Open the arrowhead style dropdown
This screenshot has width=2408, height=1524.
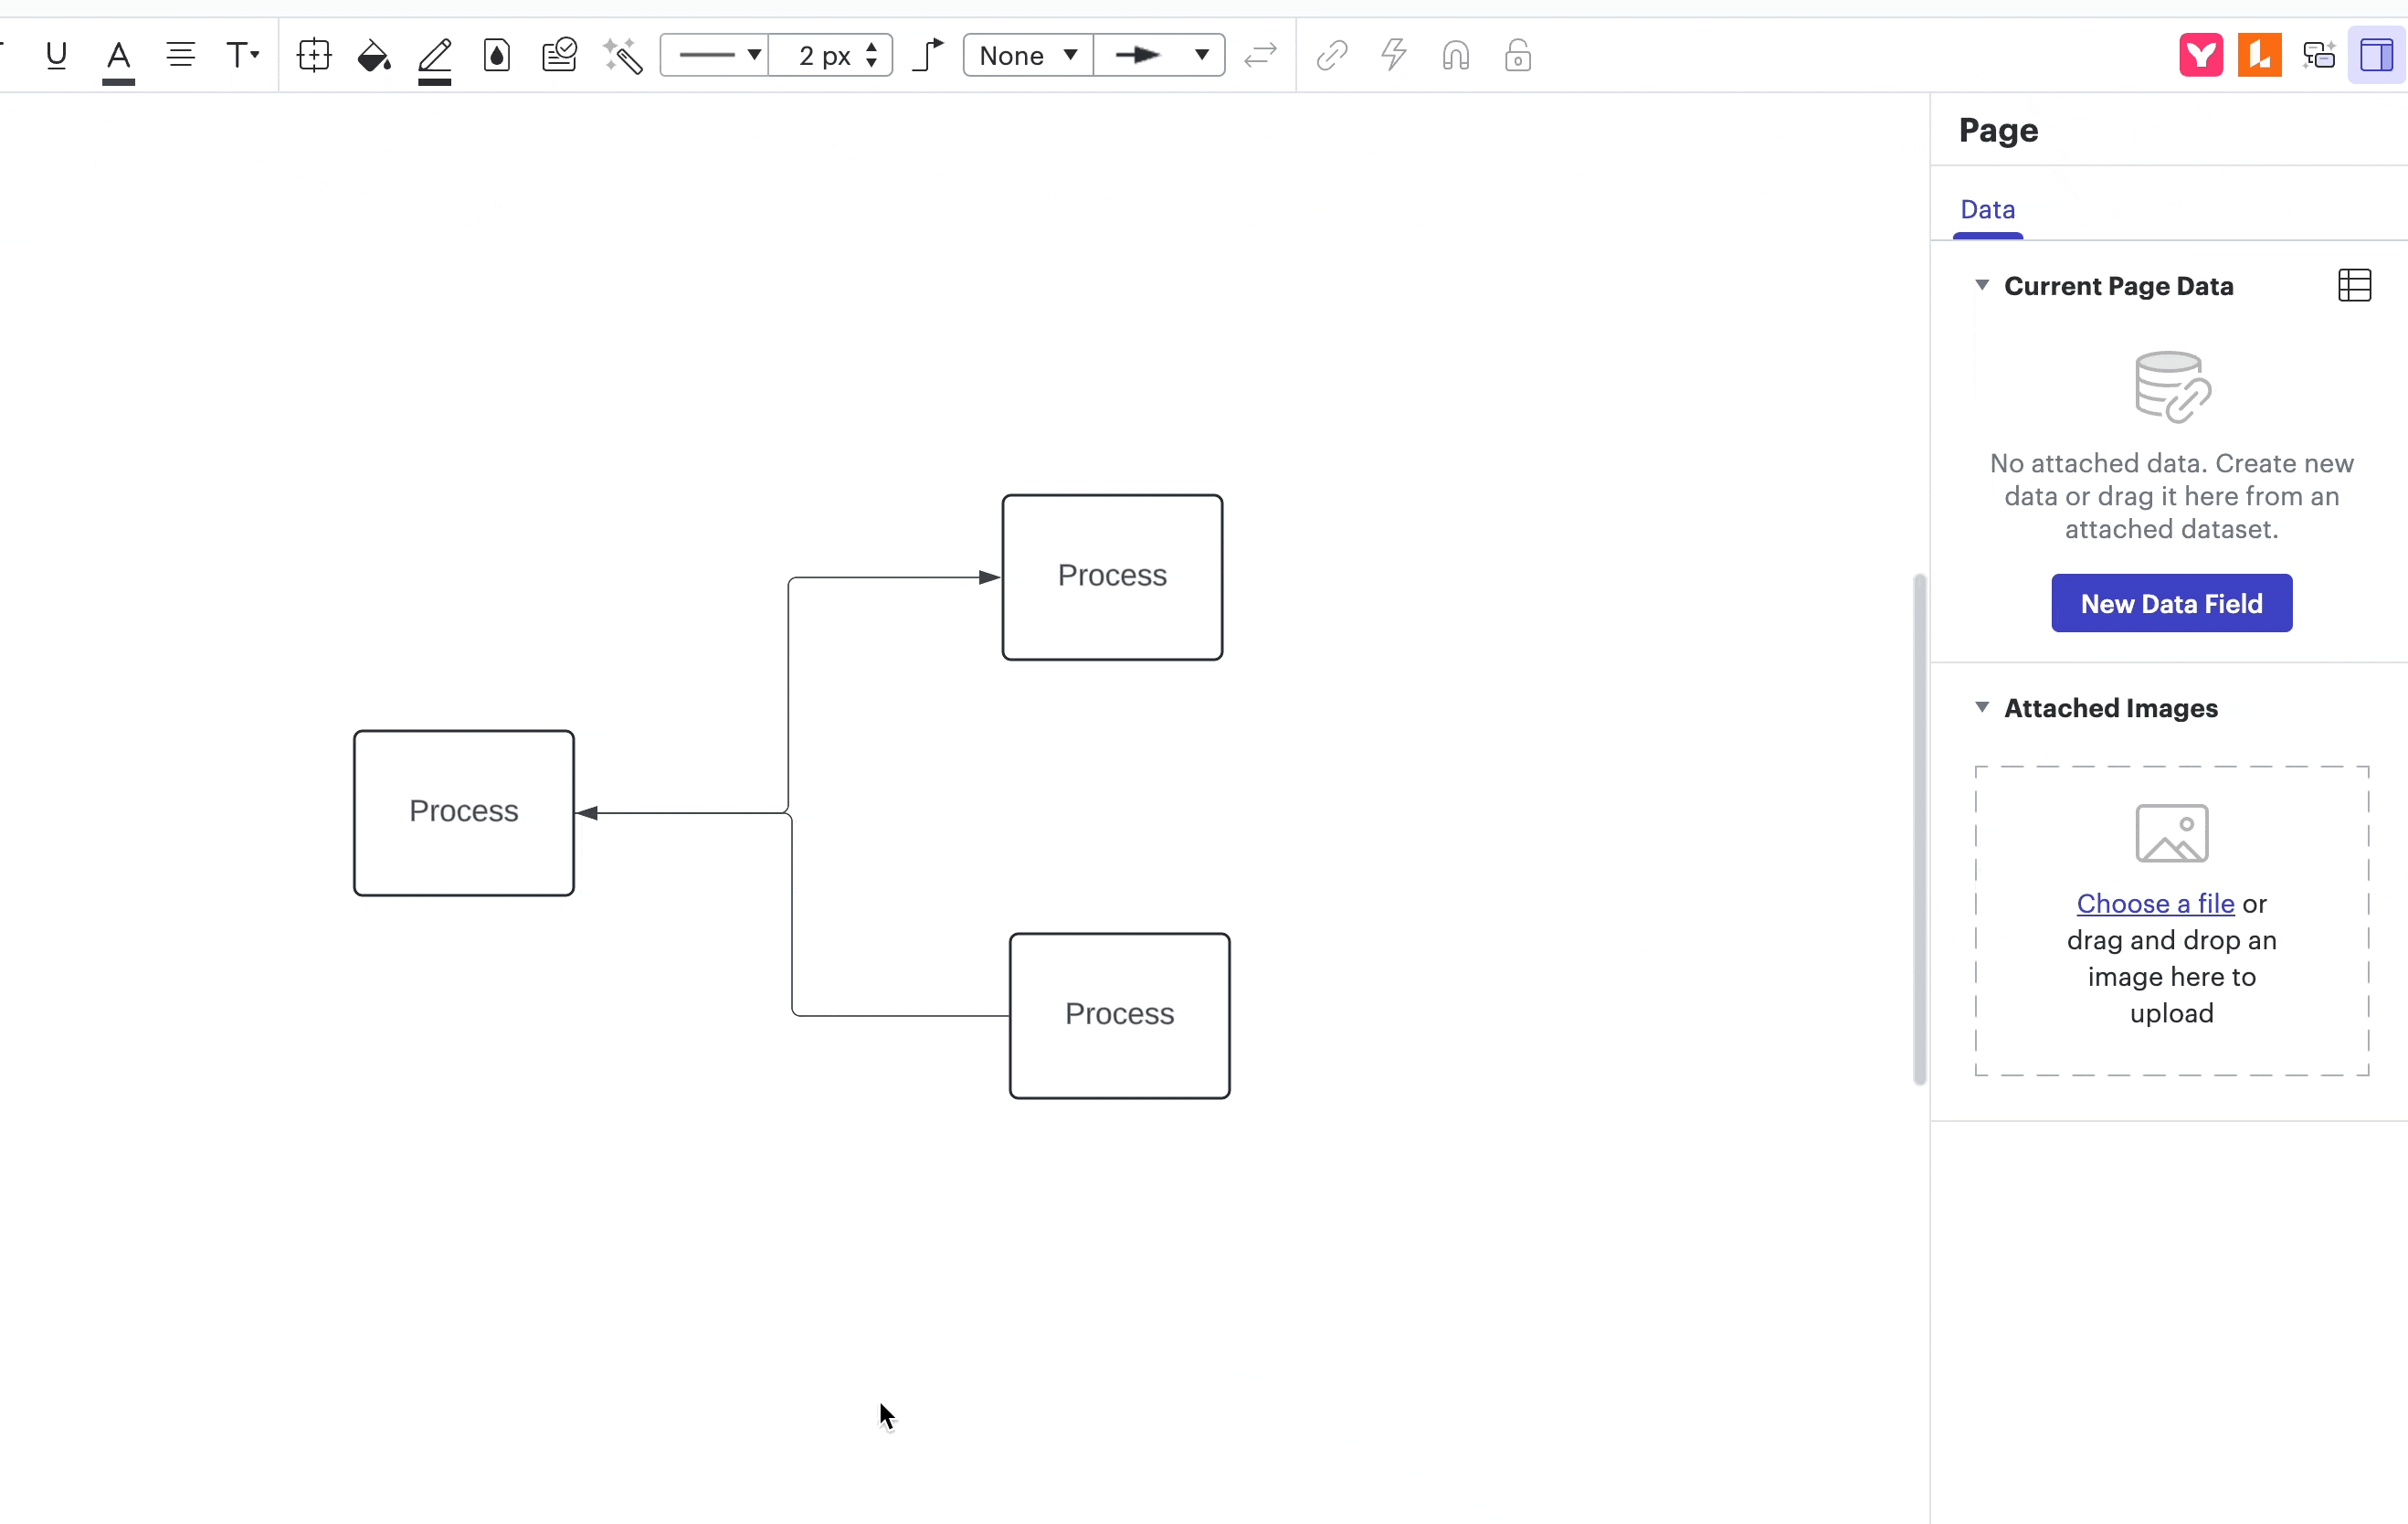coord(1160,56)
